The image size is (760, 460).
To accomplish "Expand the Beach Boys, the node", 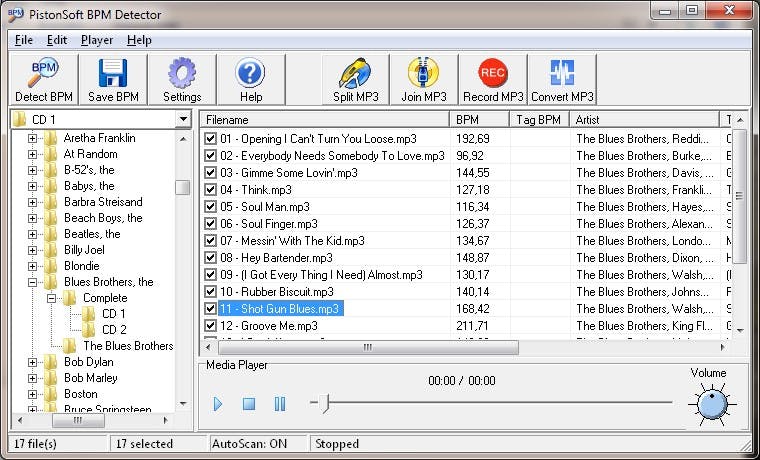I will coord(32,218).
